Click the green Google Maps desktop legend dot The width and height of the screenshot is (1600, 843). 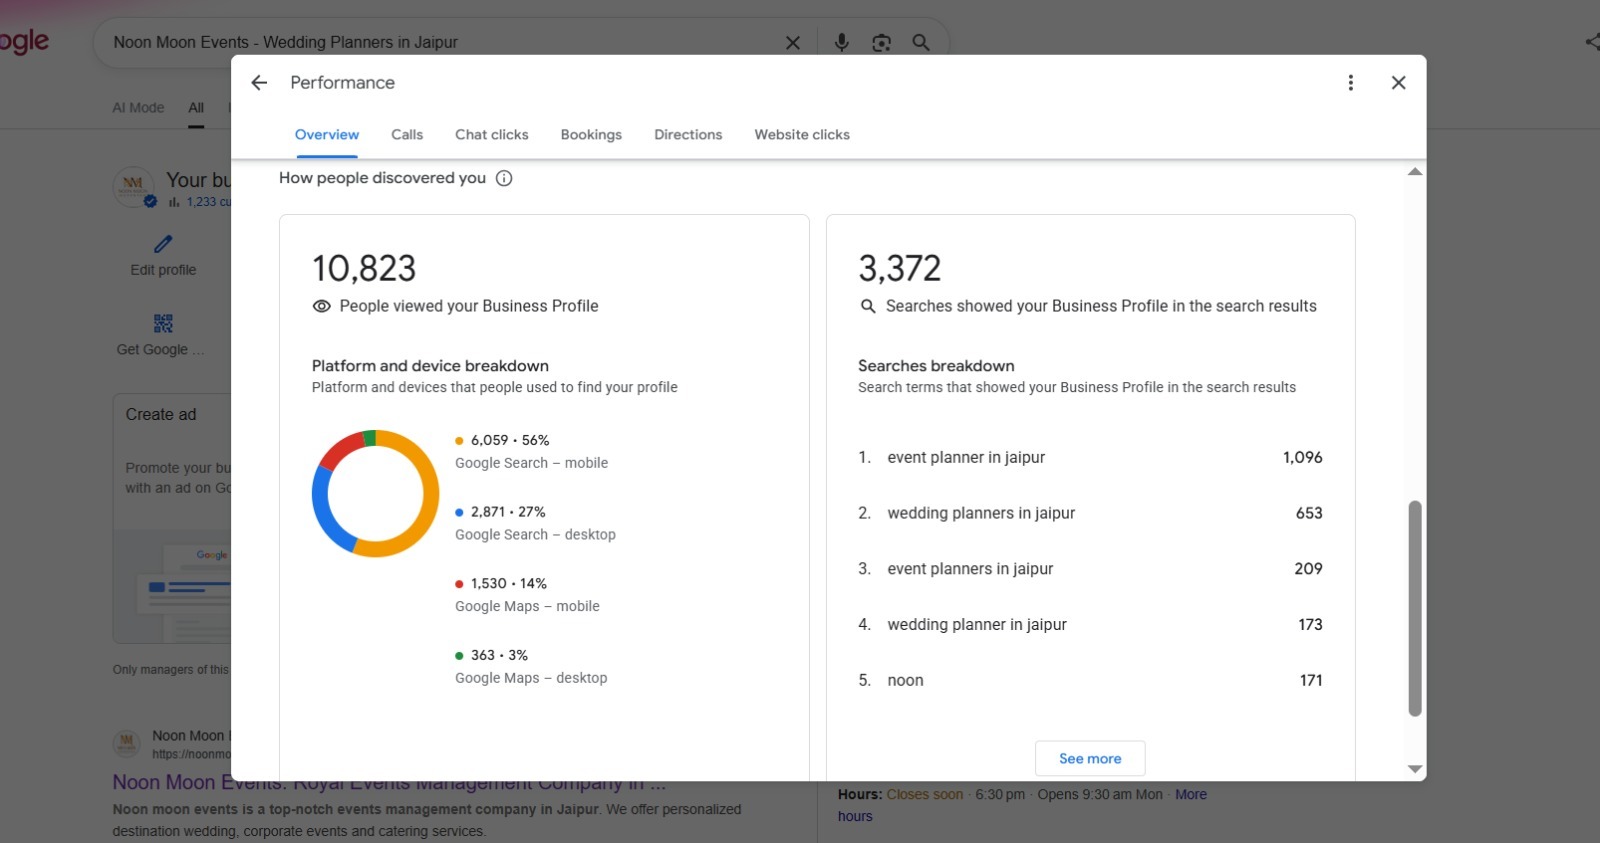pos(459,656)
